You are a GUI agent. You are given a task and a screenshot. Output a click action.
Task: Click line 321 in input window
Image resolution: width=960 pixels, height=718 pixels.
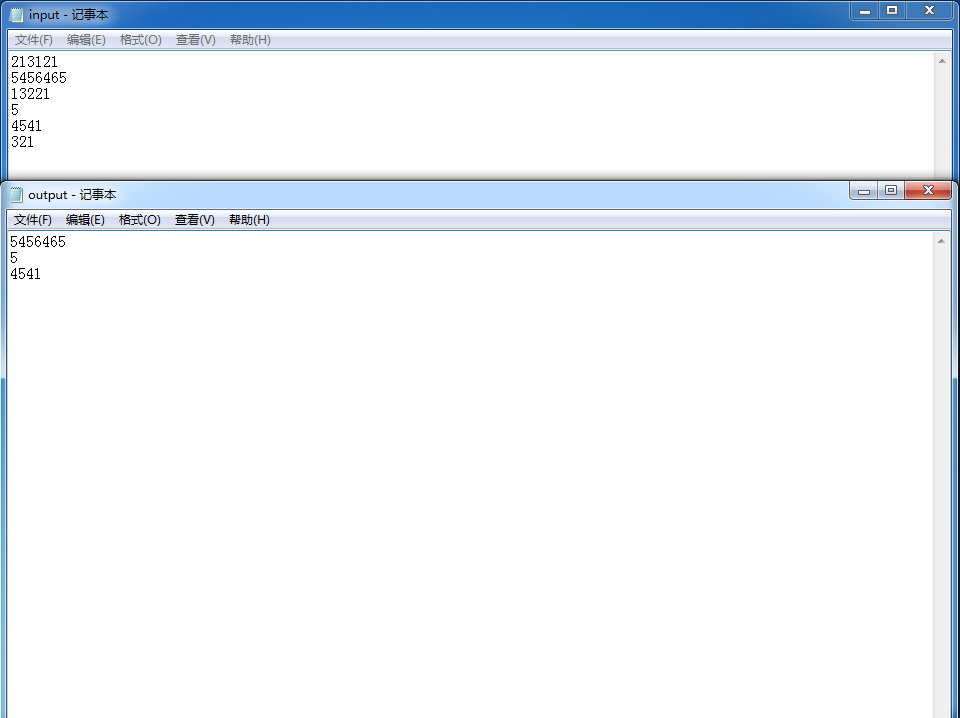pos(22,141)
